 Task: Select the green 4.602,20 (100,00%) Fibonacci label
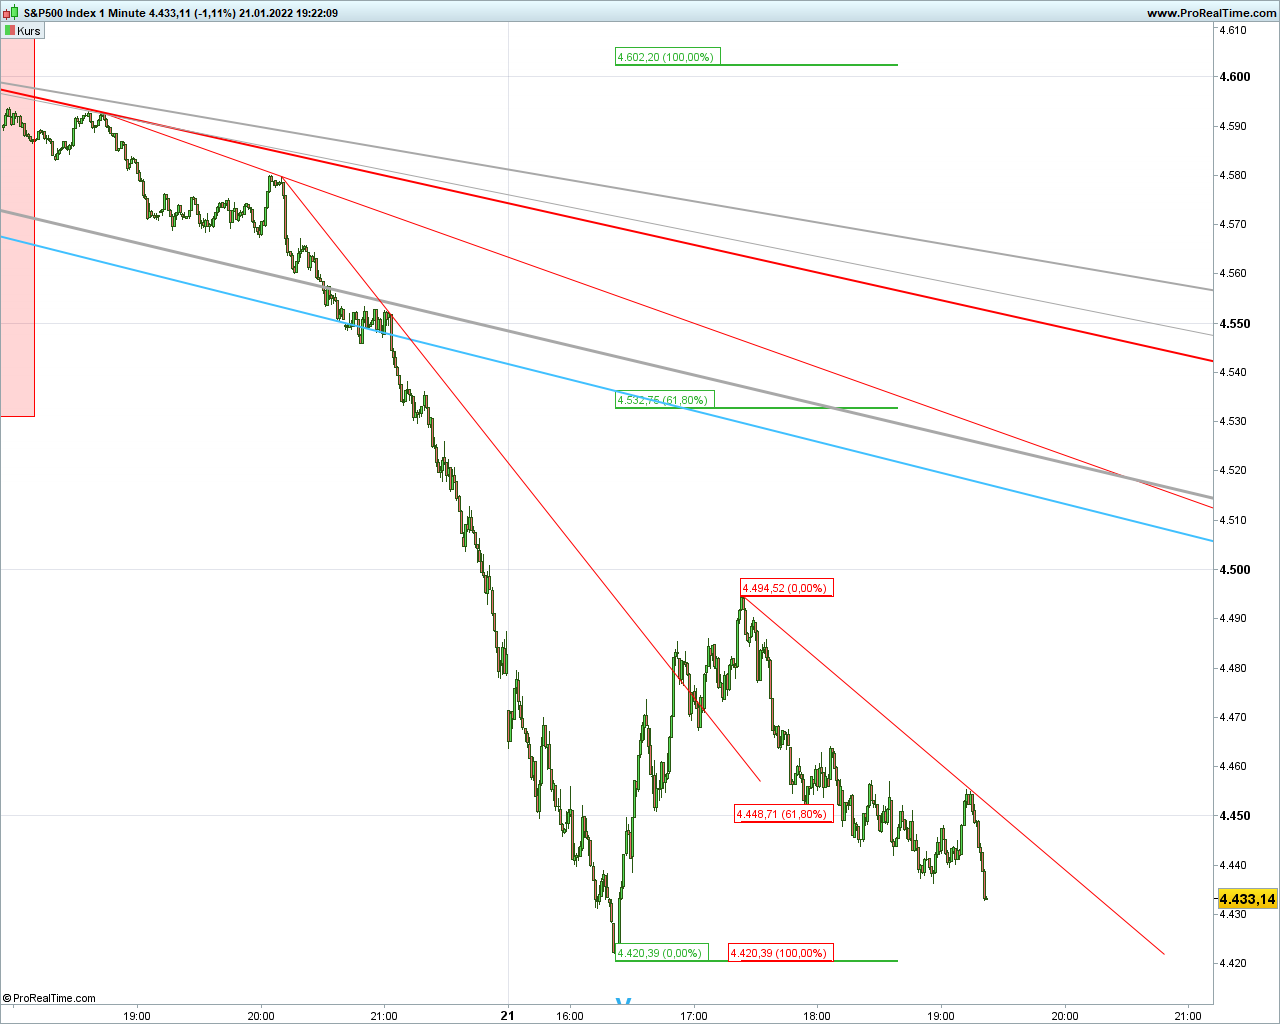click(x=666, y=56)
